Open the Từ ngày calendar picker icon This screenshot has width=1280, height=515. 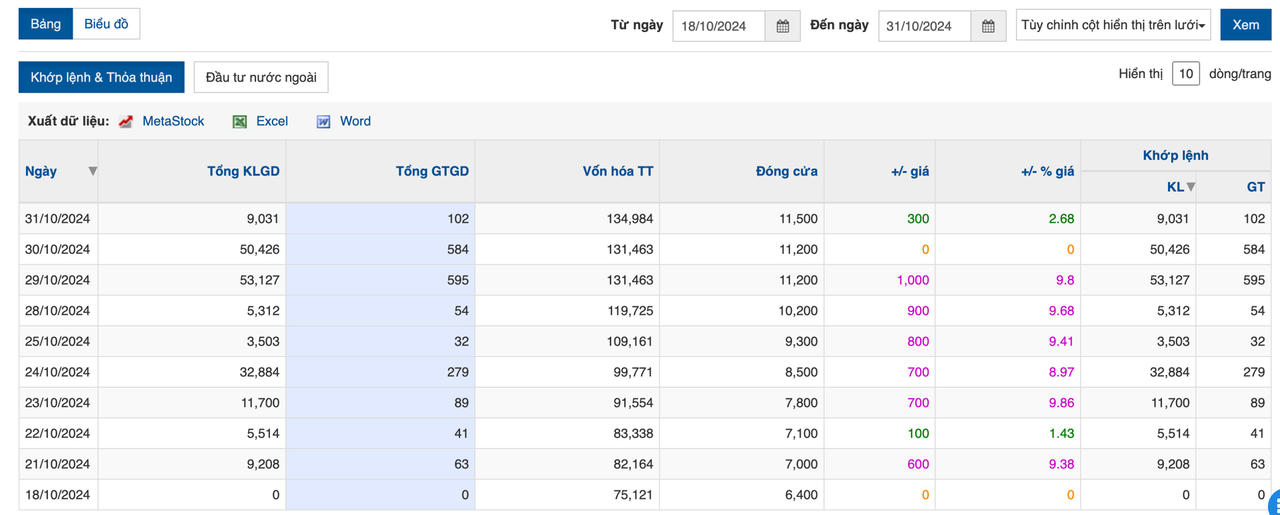coord(783,26)
